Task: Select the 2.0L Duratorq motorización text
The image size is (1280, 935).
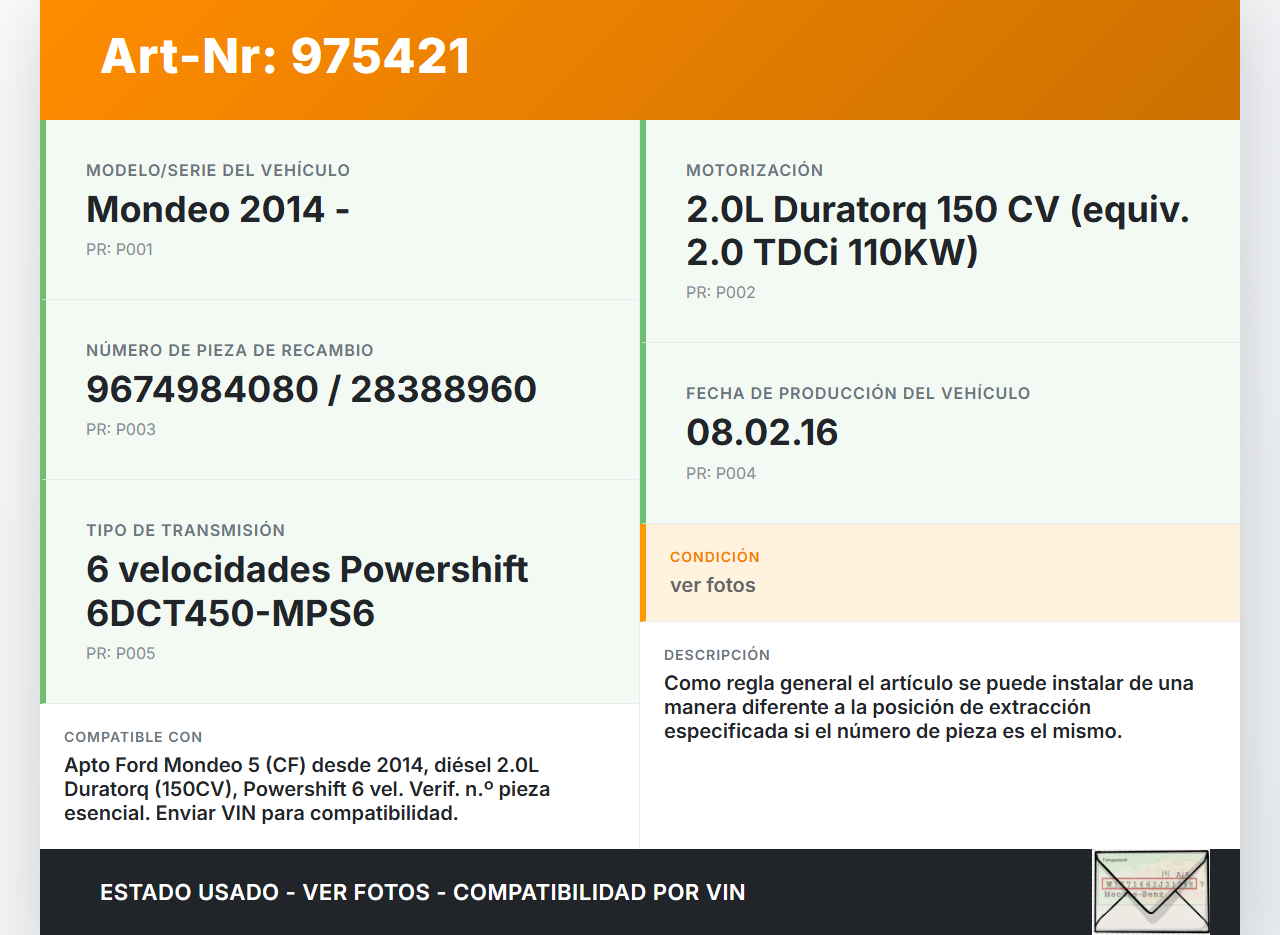Action: pyautogui.click(x=937, y=231)
